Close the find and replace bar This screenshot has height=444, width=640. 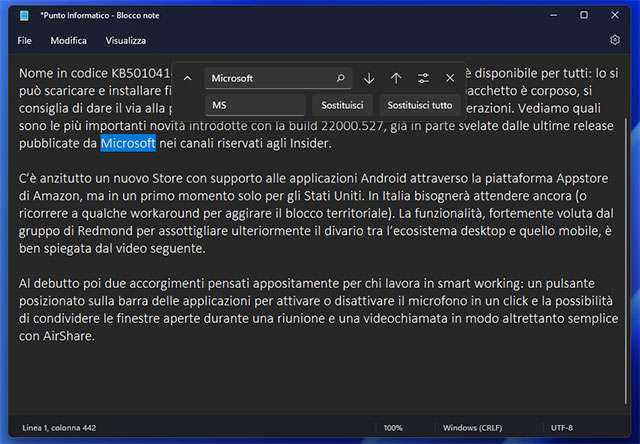pyautogui.click(x=450, y=78)
